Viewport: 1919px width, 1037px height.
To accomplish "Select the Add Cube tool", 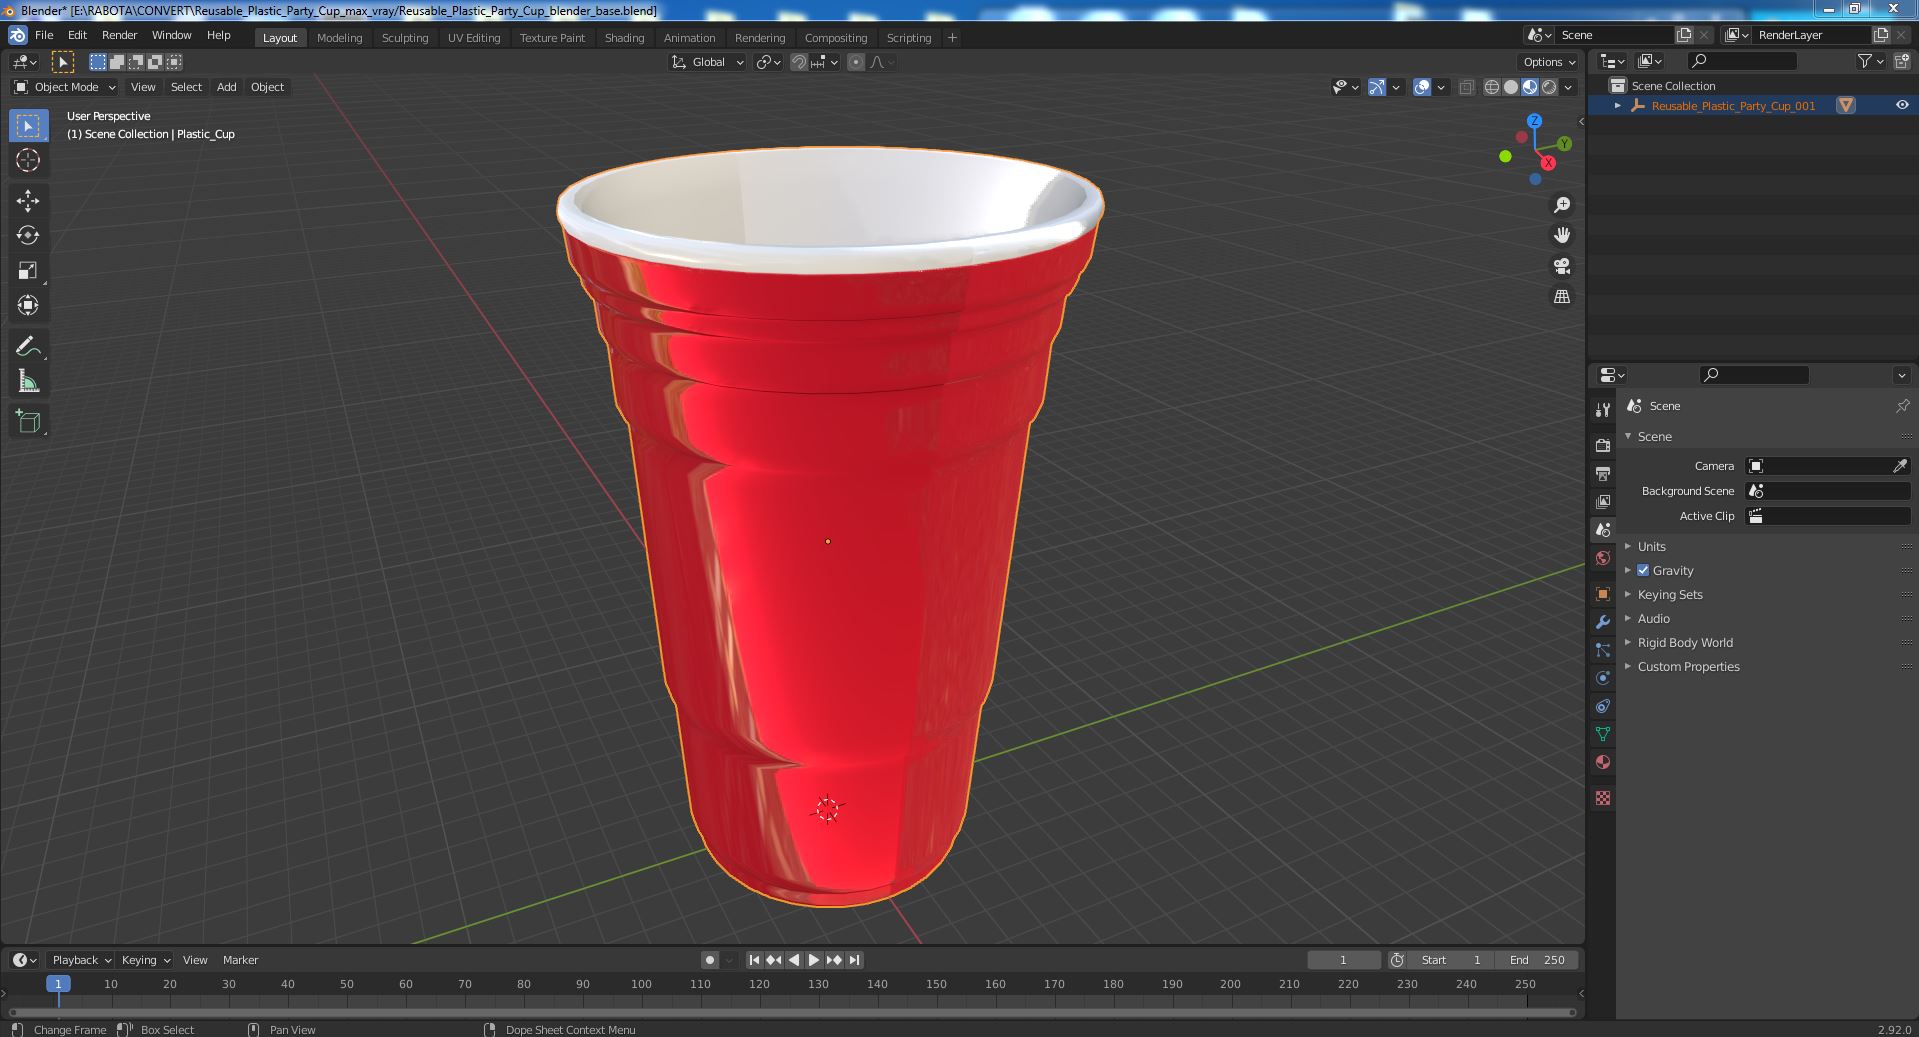I will pyautogui.click(x=28, y=421).
